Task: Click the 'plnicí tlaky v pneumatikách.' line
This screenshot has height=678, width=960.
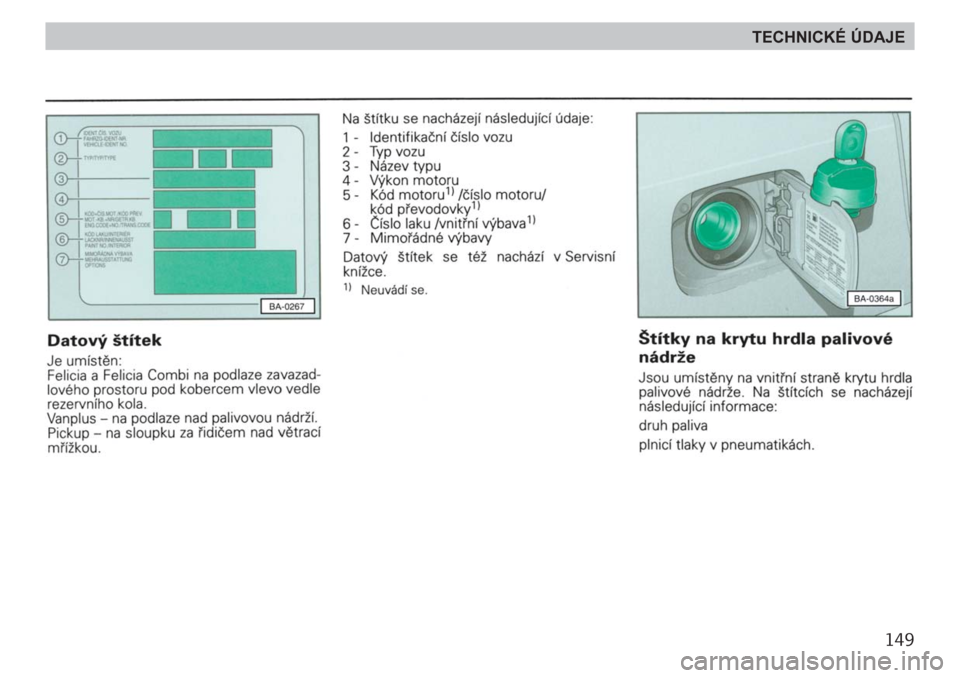Action: pos(727,445)
